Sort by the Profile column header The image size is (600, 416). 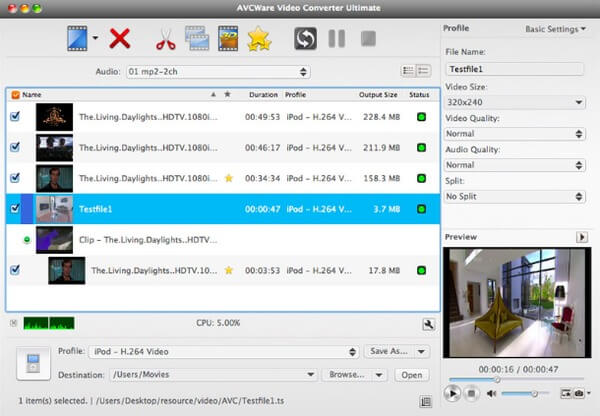pyautogui.click(x=295, y=95)
